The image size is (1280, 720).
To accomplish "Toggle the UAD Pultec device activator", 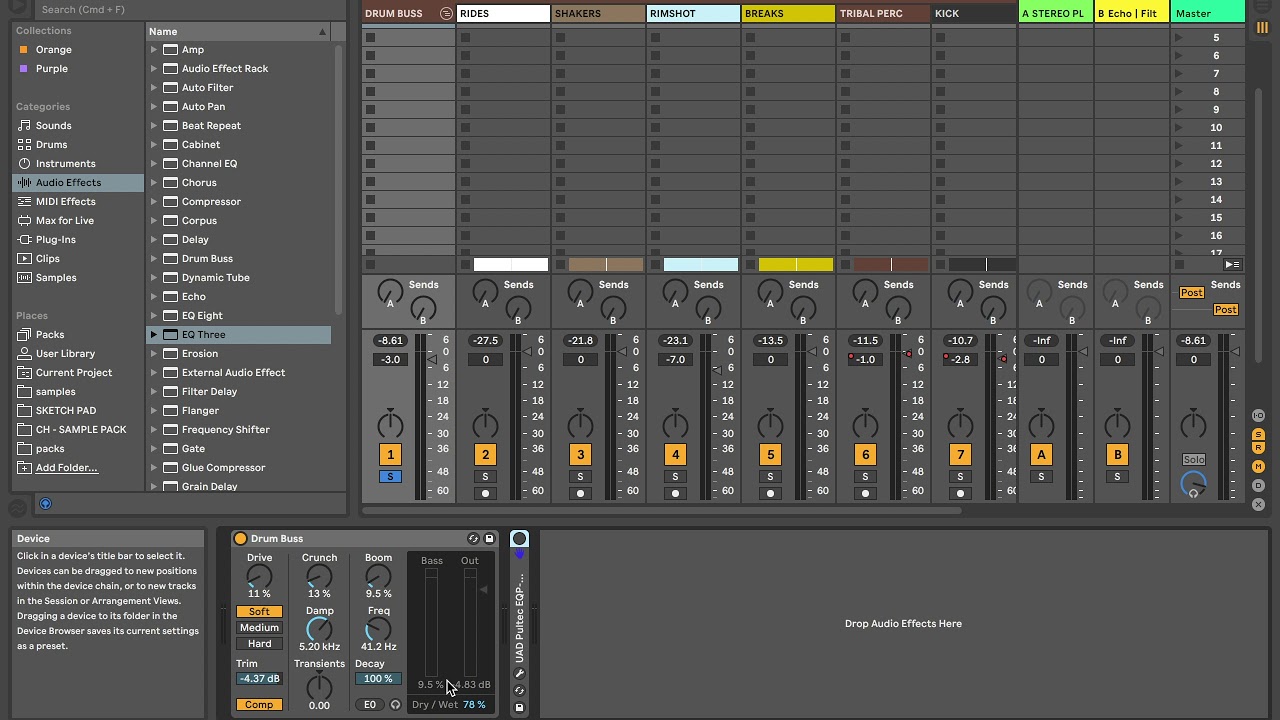I will point(519,539).
